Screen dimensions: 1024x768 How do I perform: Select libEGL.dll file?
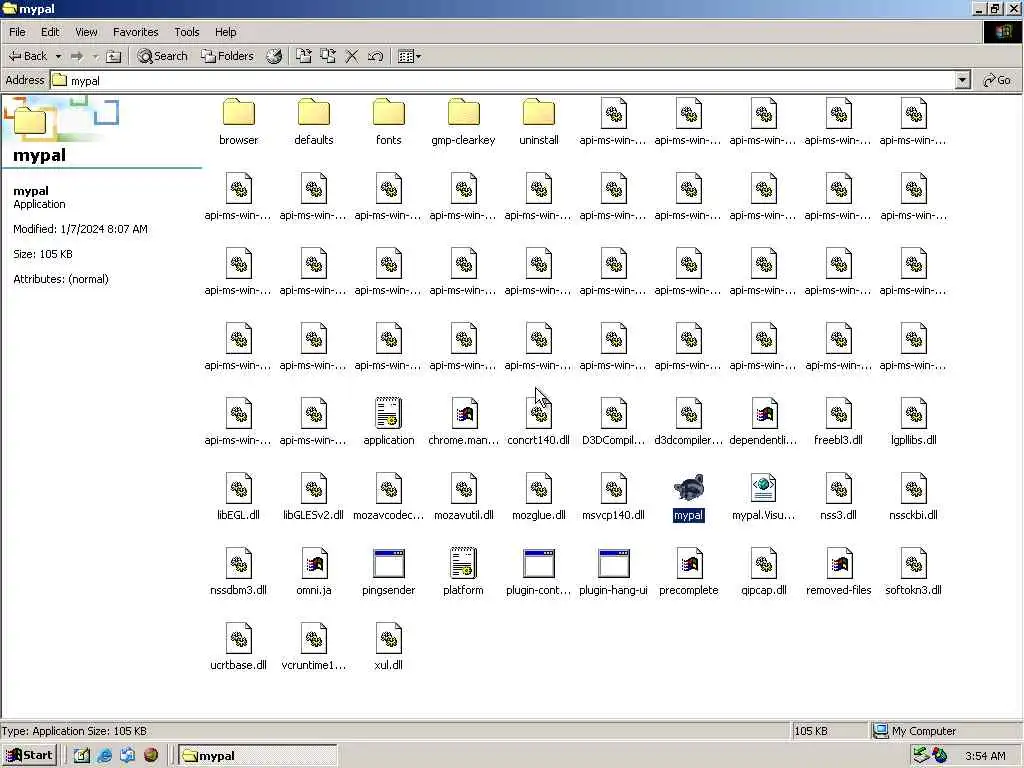click(x=238, y=497)
